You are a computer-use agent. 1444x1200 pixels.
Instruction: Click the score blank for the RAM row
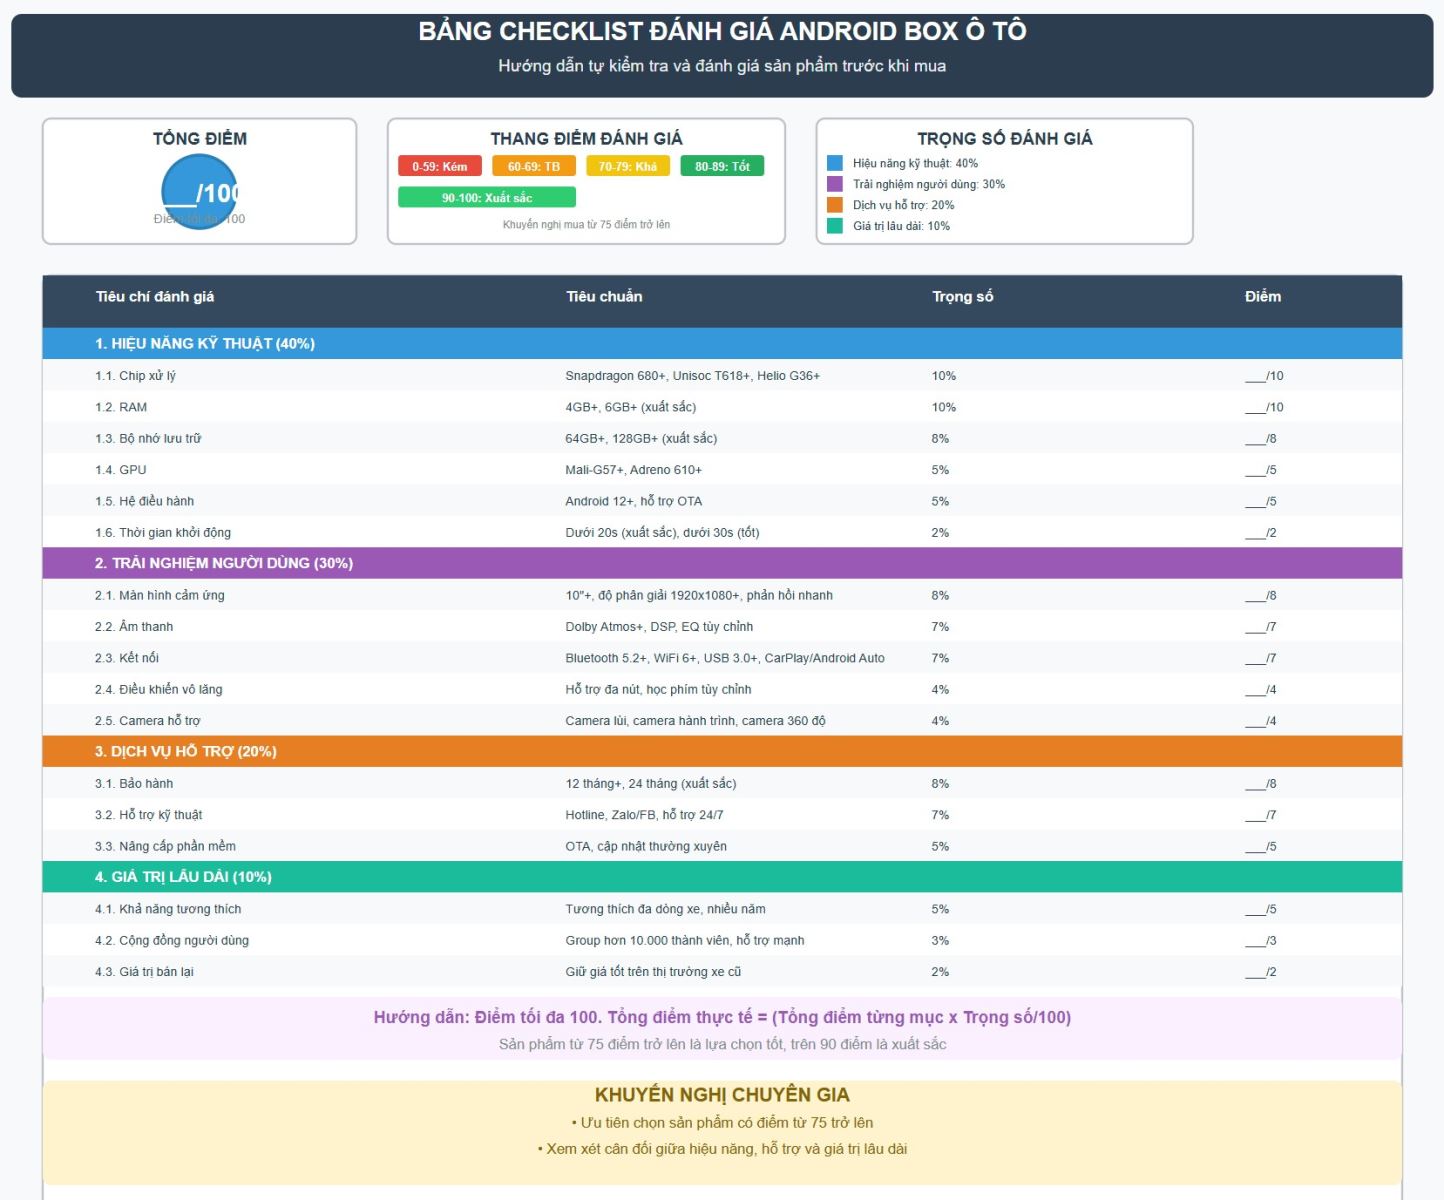pyautogui.click(x=1264, y=407)
